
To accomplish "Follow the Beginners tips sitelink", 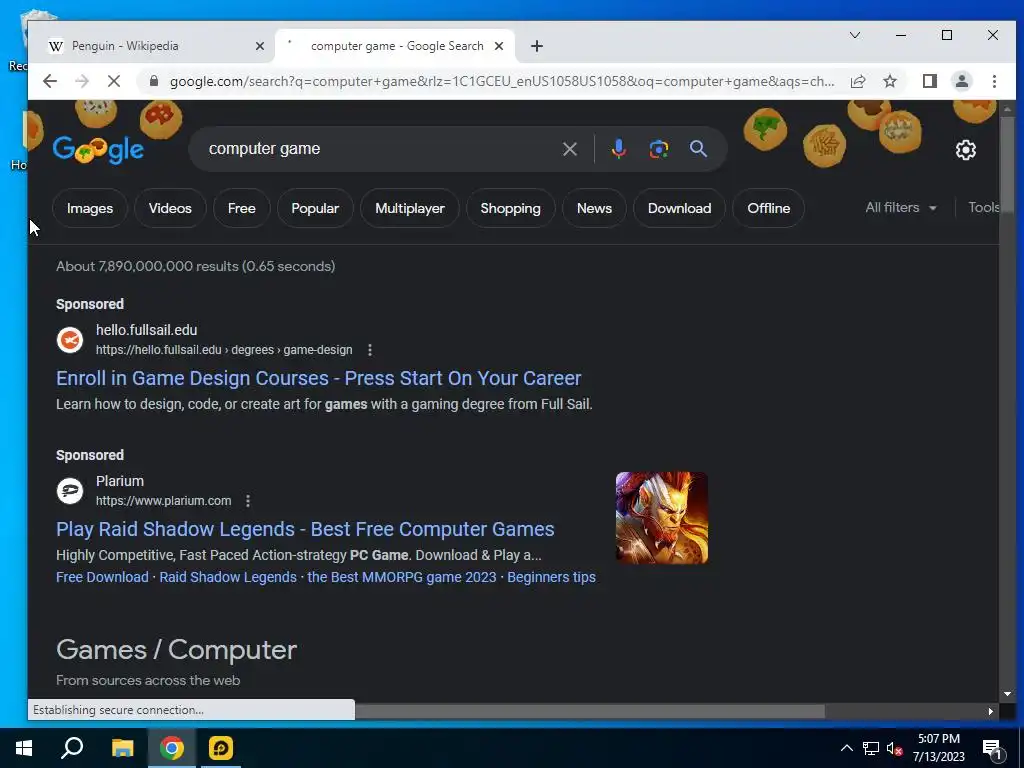I will [x=551, y=577].
